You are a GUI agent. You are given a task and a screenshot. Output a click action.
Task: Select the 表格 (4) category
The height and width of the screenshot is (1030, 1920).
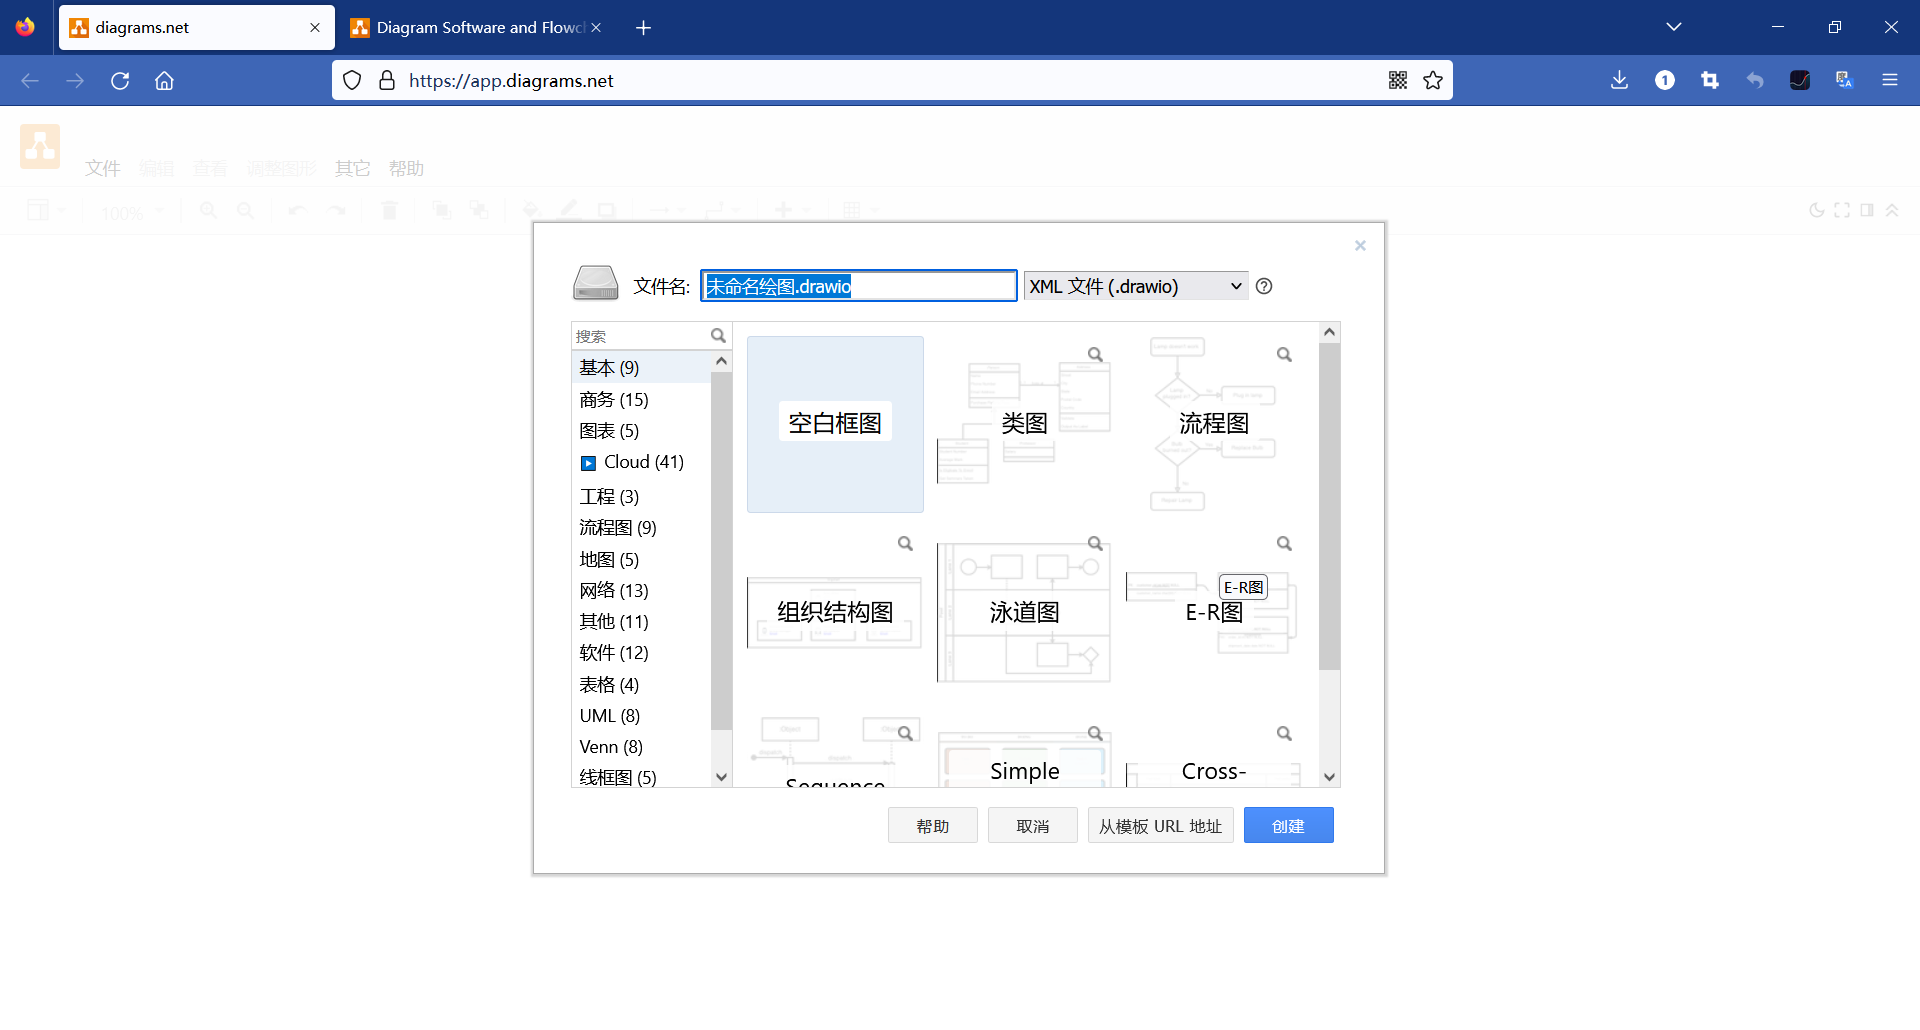click(x=641, y=685)
